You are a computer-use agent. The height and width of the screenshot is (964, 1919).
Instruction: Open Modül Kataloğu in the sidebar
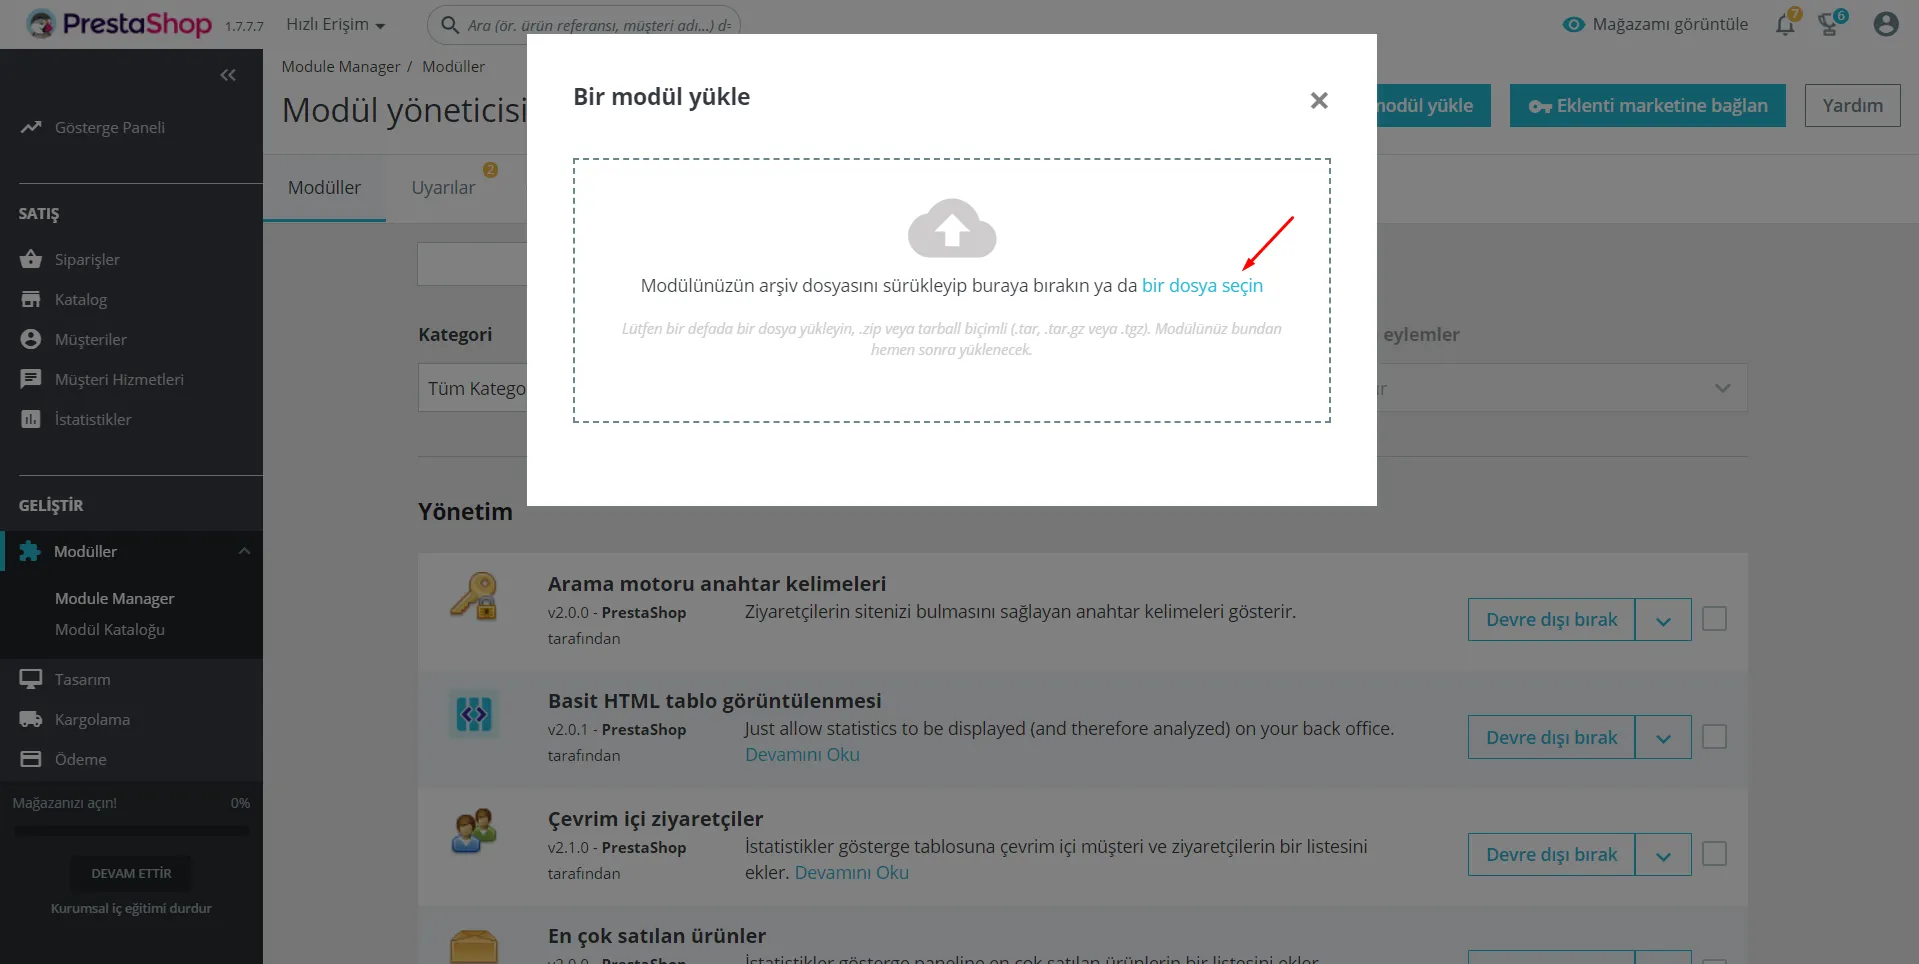pyautogui.click(x=110, y=629)
